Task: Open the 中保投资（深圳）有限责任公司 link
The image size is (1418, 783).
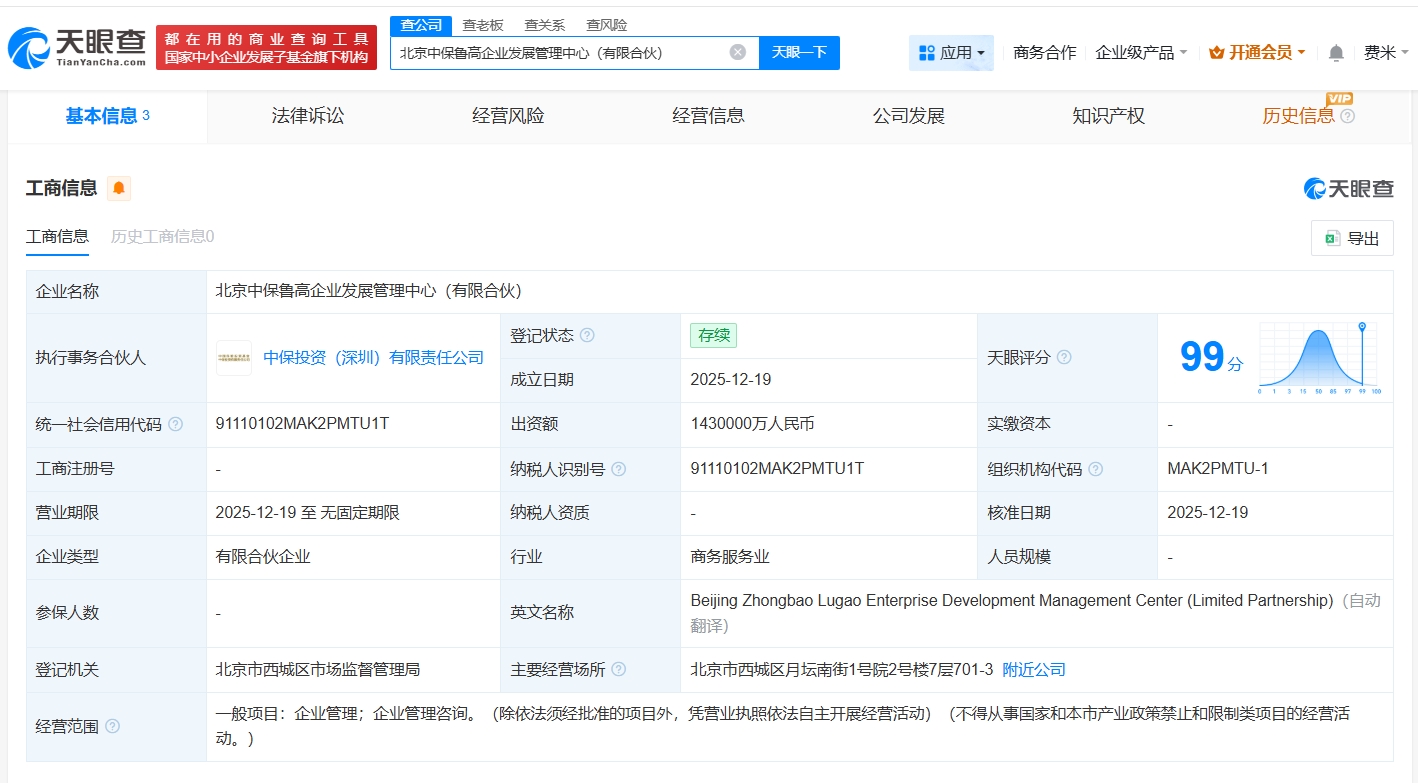Action: pos(373,357)
